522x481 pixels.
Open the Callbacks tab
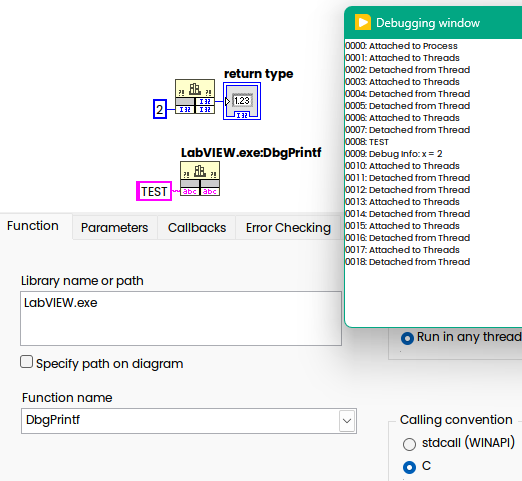[x=197, y=228]
